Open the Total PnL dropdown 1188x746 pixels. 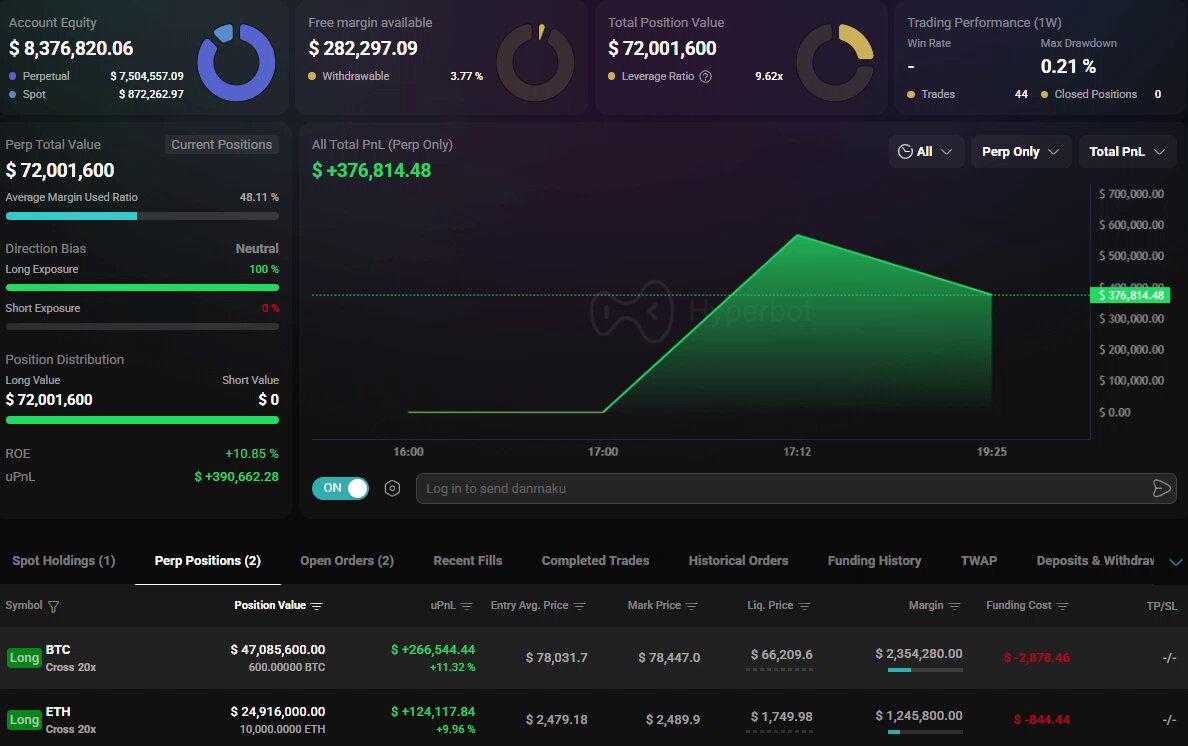[1127, 151]
